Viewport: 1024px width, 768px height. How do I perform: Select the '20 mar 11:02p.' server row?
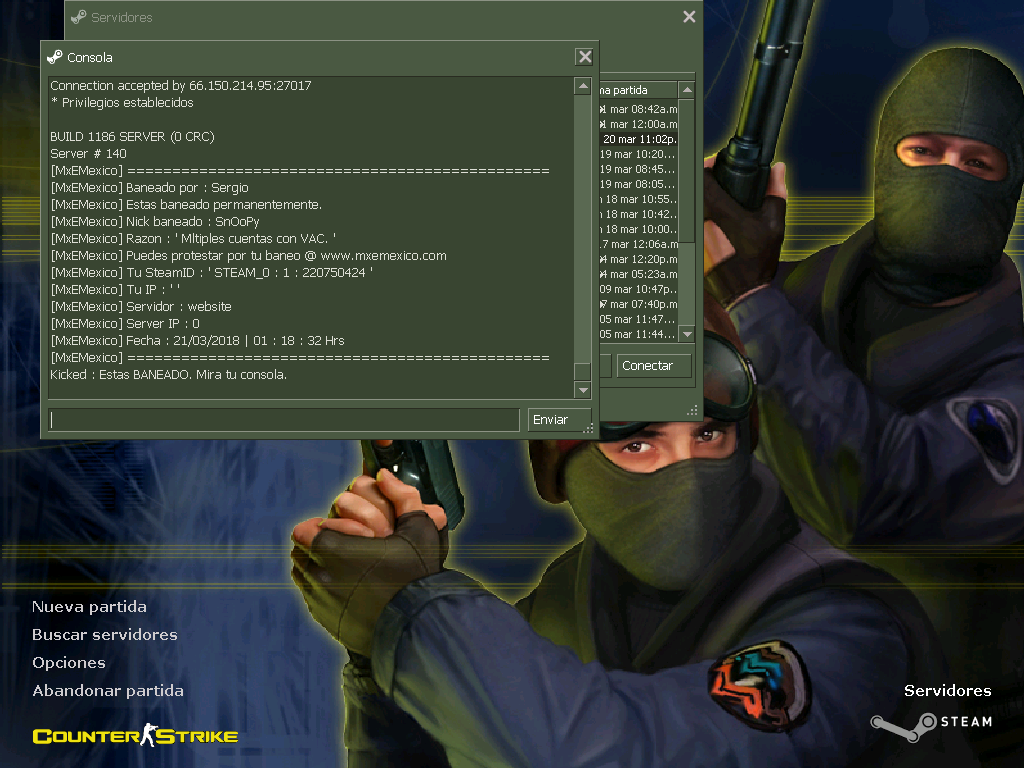coord(638,139)
